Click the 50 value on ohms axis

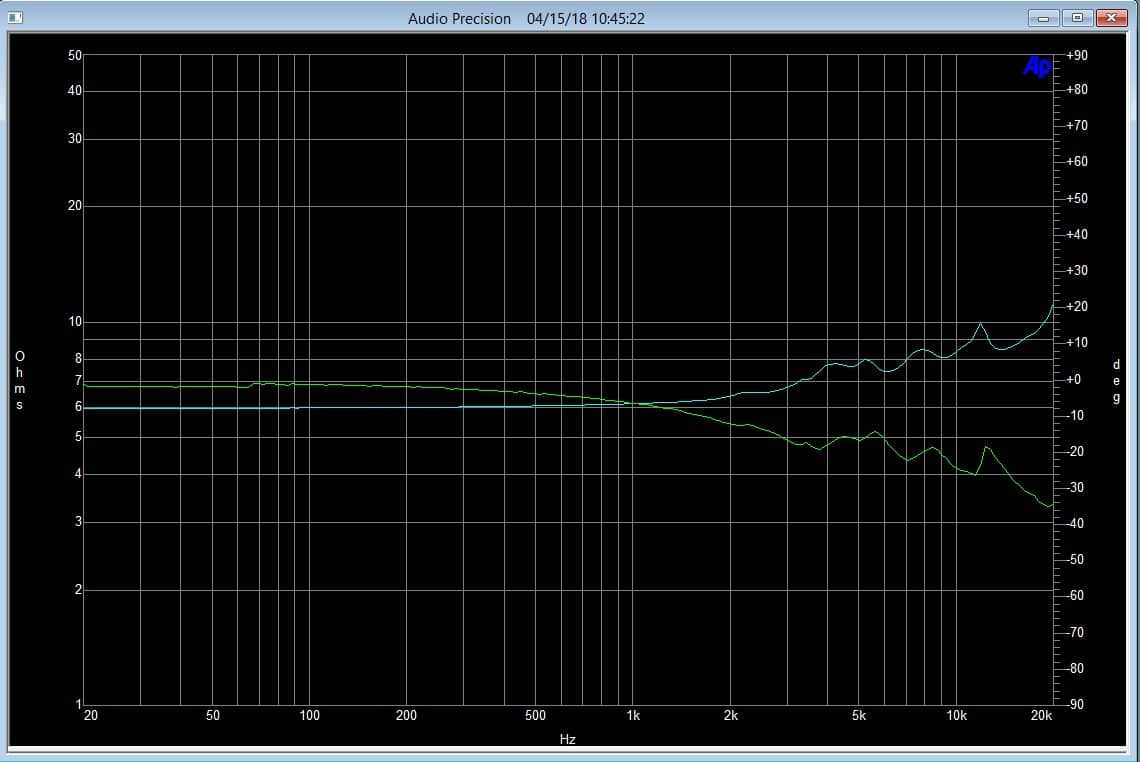tap(75, 55)
